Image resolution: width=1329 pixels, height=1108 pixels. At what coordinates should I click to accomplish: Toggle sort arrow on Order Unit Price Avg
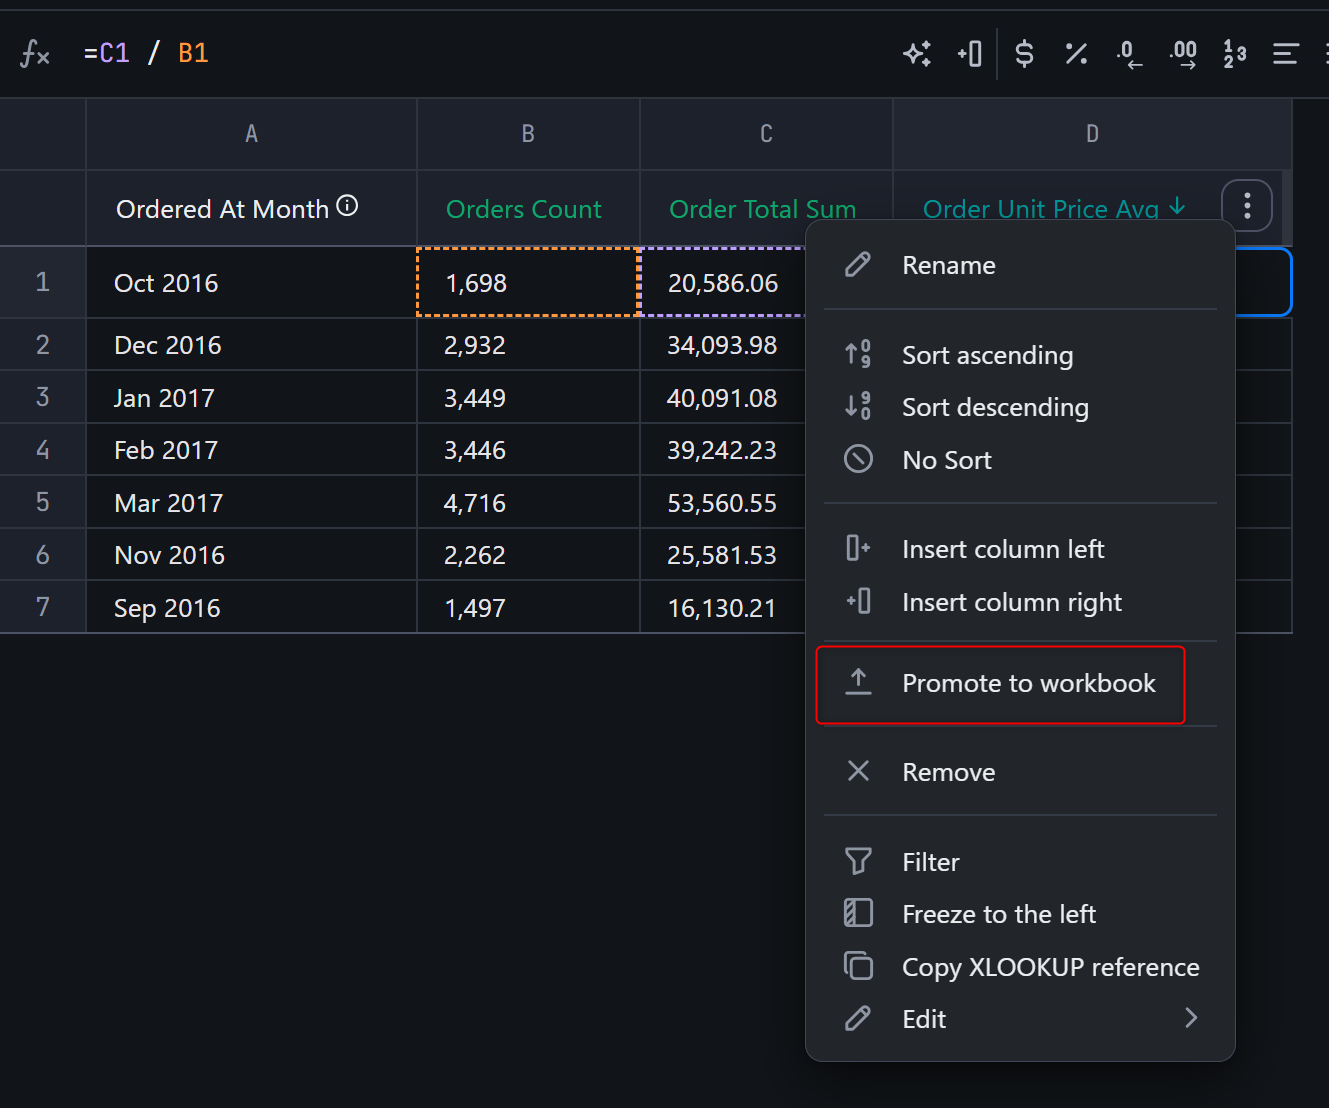[x=1178, y=207]
